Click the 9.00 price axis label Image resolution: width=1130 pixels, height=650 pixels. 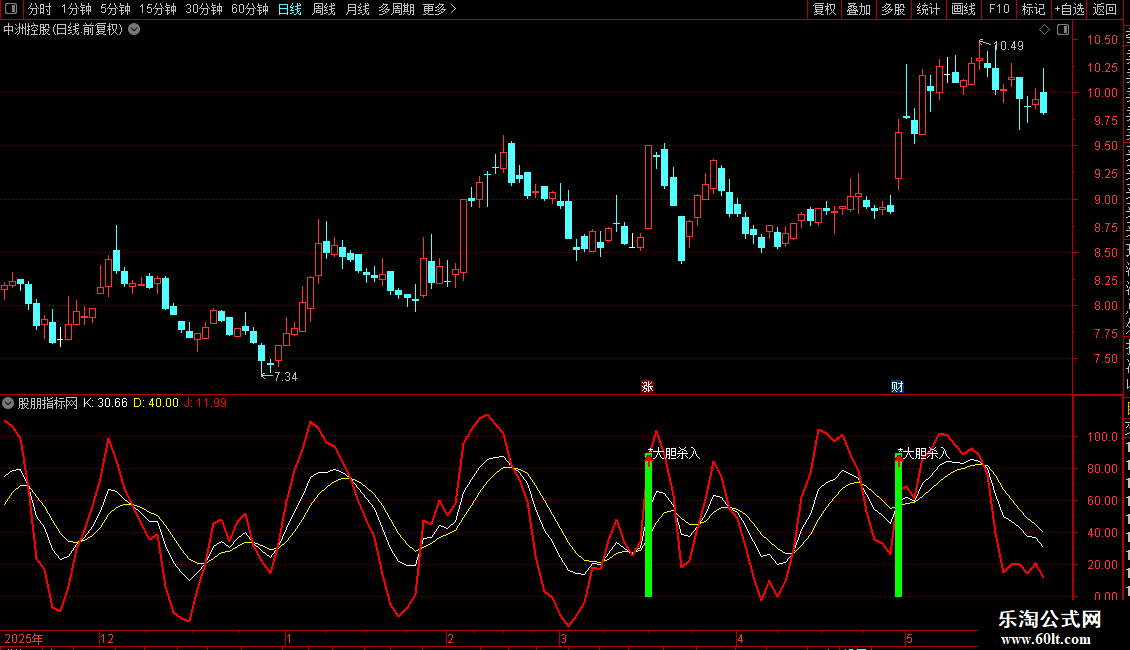tap(1106, 200)
